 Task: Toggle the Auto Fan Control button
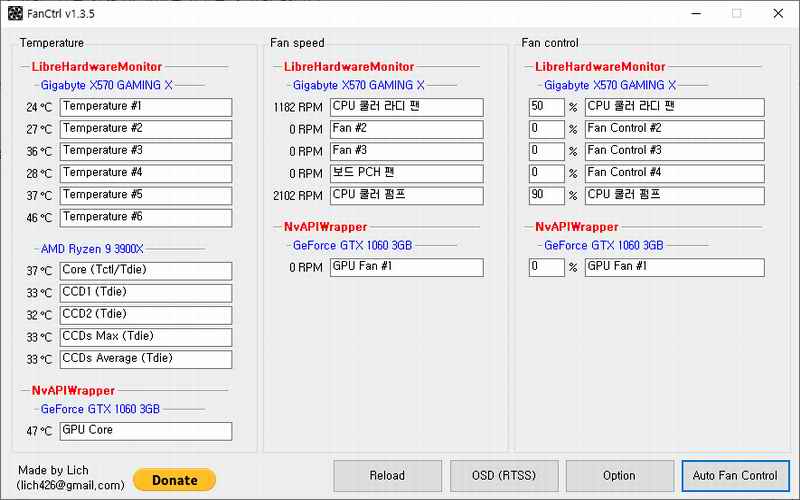(734, 476)
